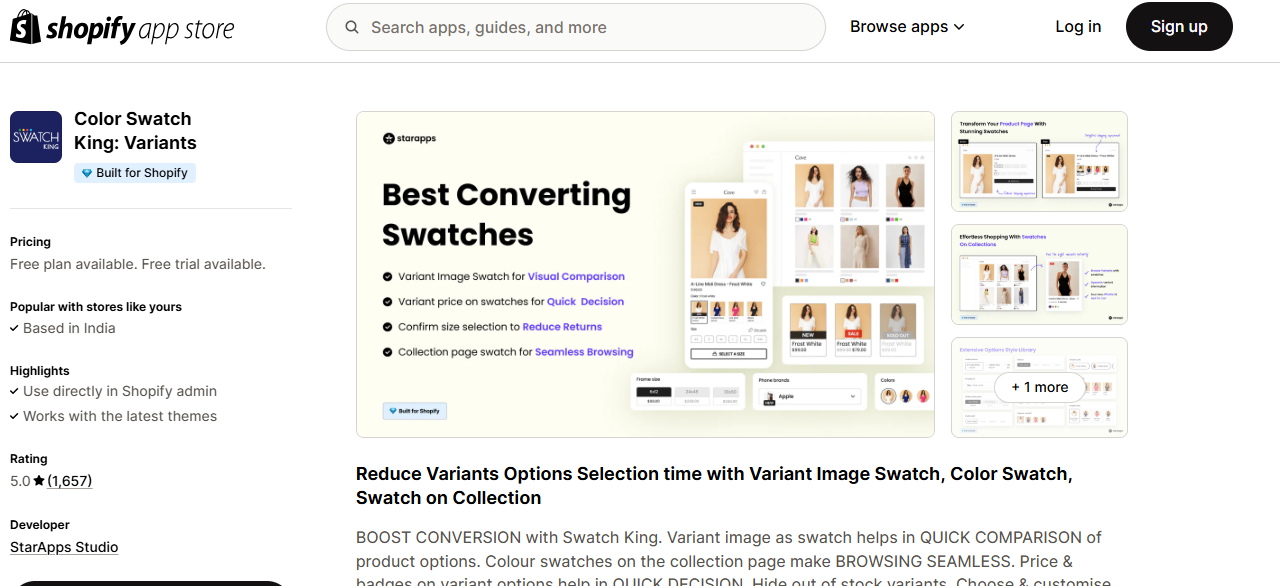Open the Effortless Shopping with Swatches thumbnail
The image size is (1280, 586).
(1039, 274)
